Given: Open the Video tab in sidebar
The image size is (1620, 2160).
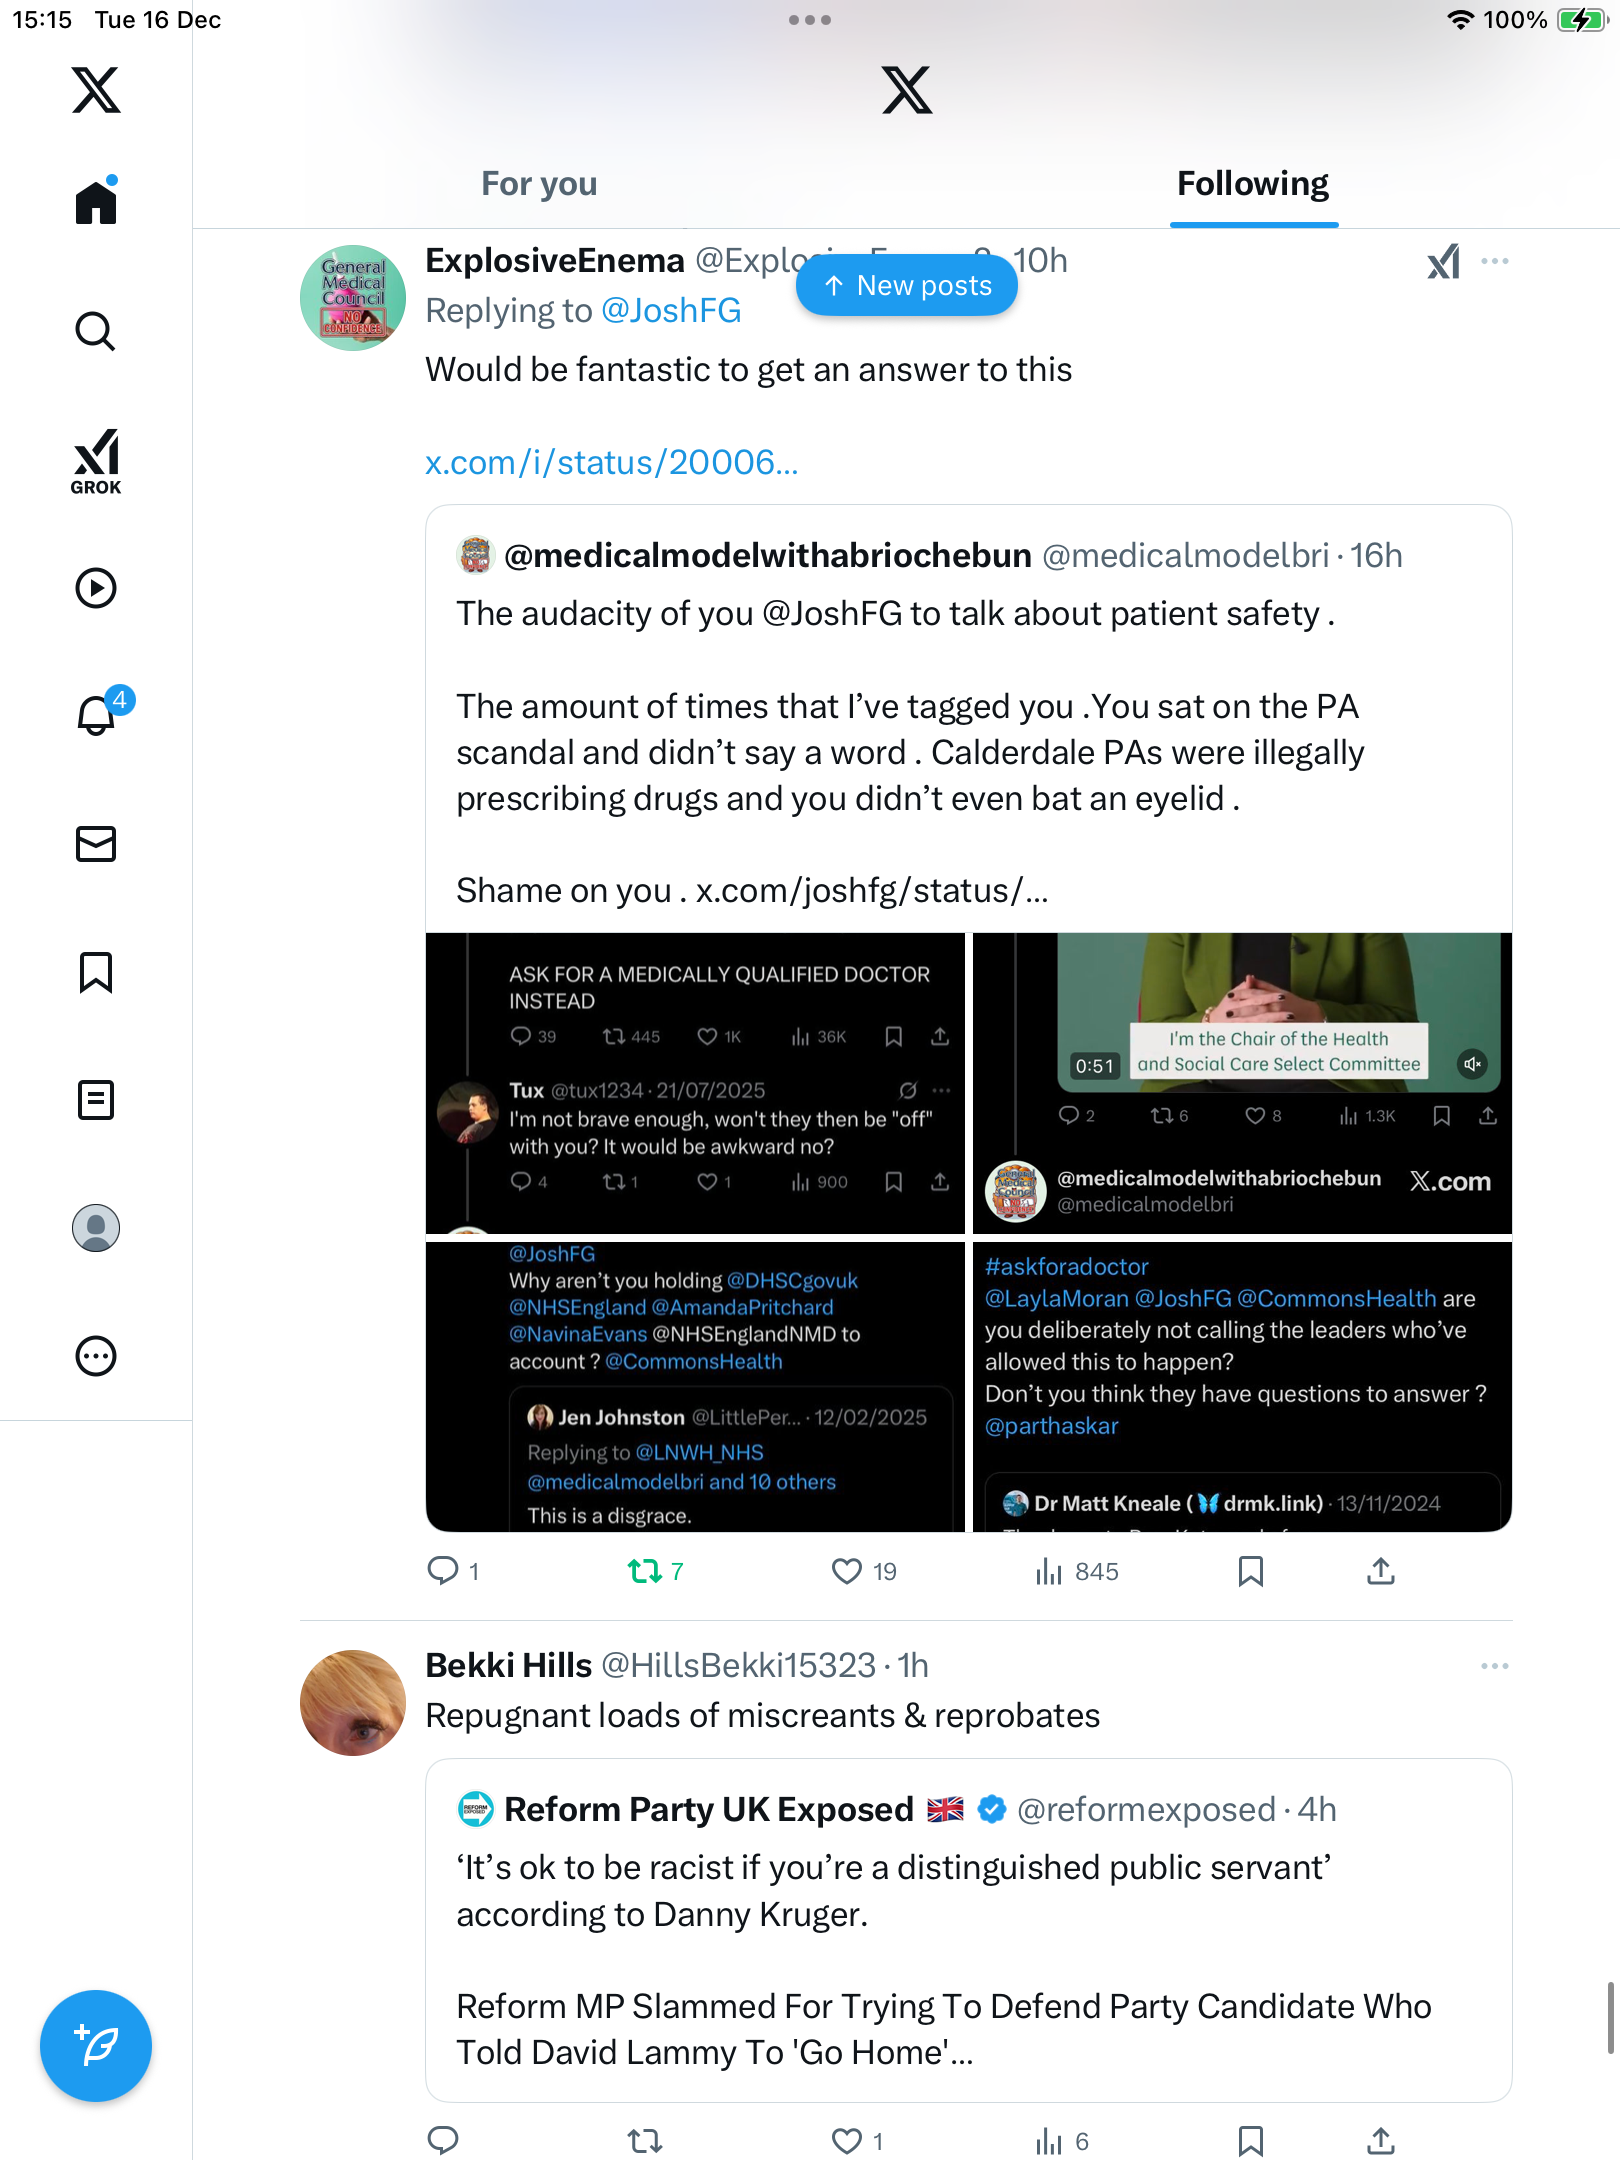Looking at the screenshot, I should coord(96,588).
